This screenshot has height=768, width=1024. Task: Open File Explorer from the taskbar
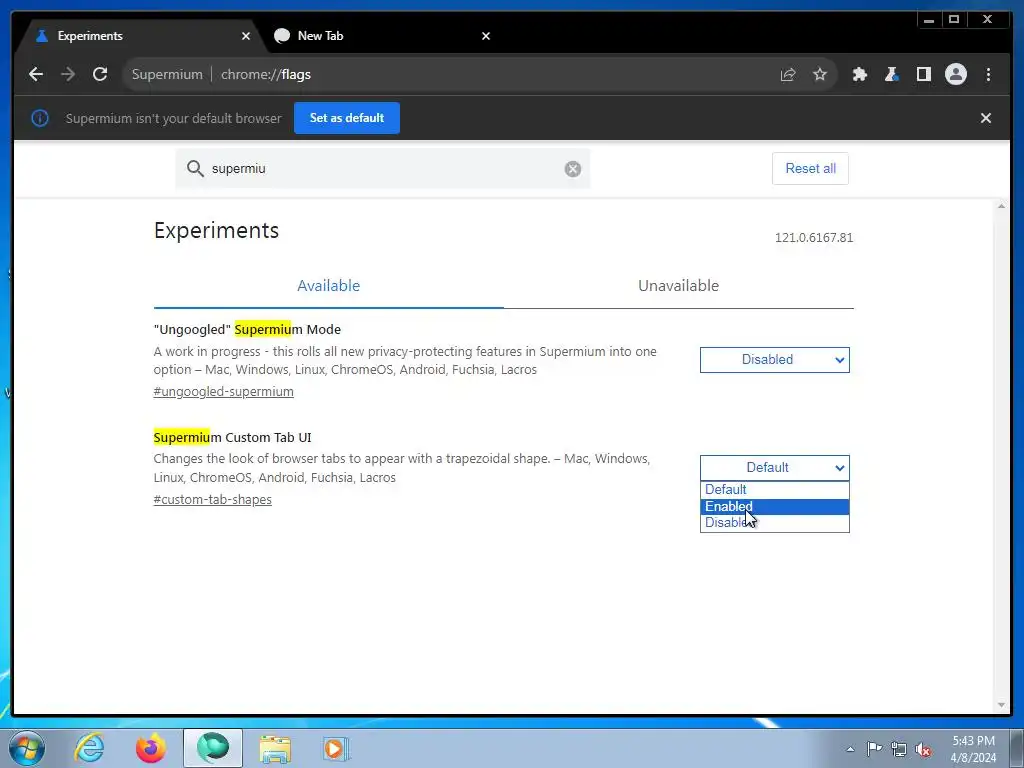pyautogui.click(x=275, y=748)
